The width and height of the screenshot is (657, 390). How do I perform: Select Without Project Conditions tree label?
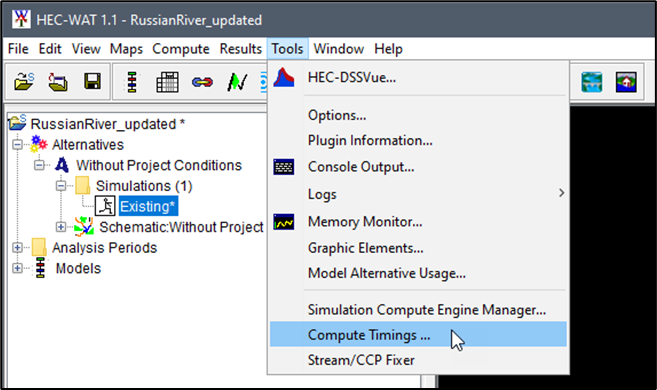click(x=159, y=165)
